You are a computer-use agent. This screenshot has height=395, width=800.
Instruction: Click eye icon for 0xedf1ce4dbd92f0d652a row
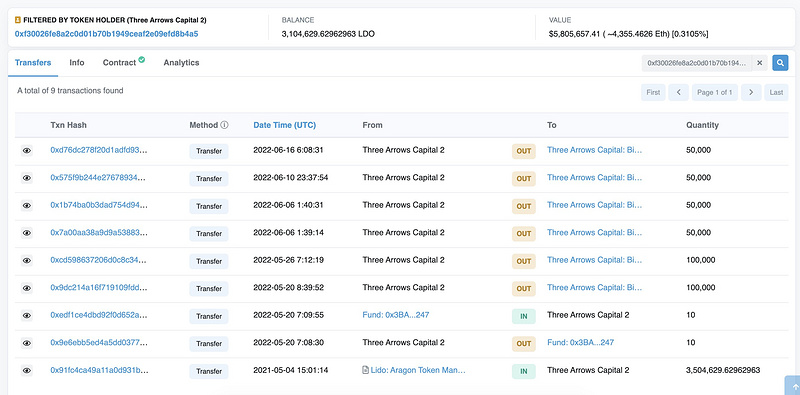pos(27,315)
